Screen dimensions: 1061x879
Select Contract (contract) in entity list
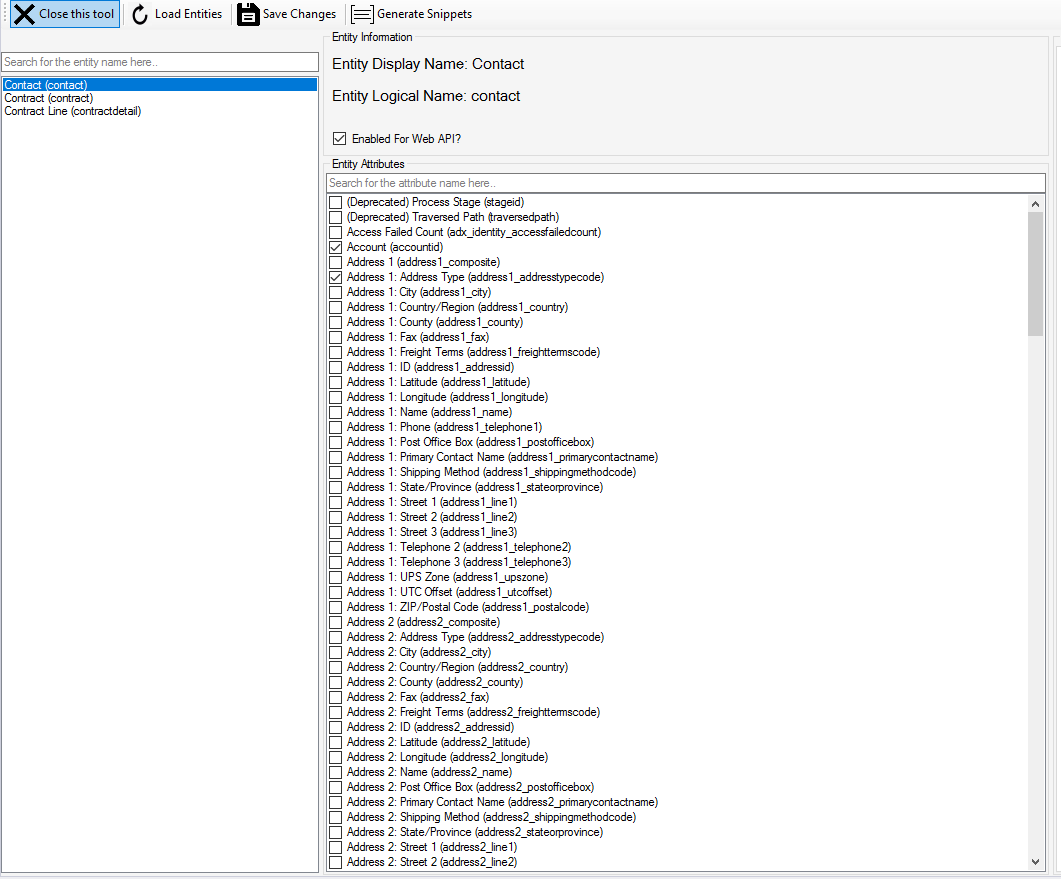click(x=49, y=98)
